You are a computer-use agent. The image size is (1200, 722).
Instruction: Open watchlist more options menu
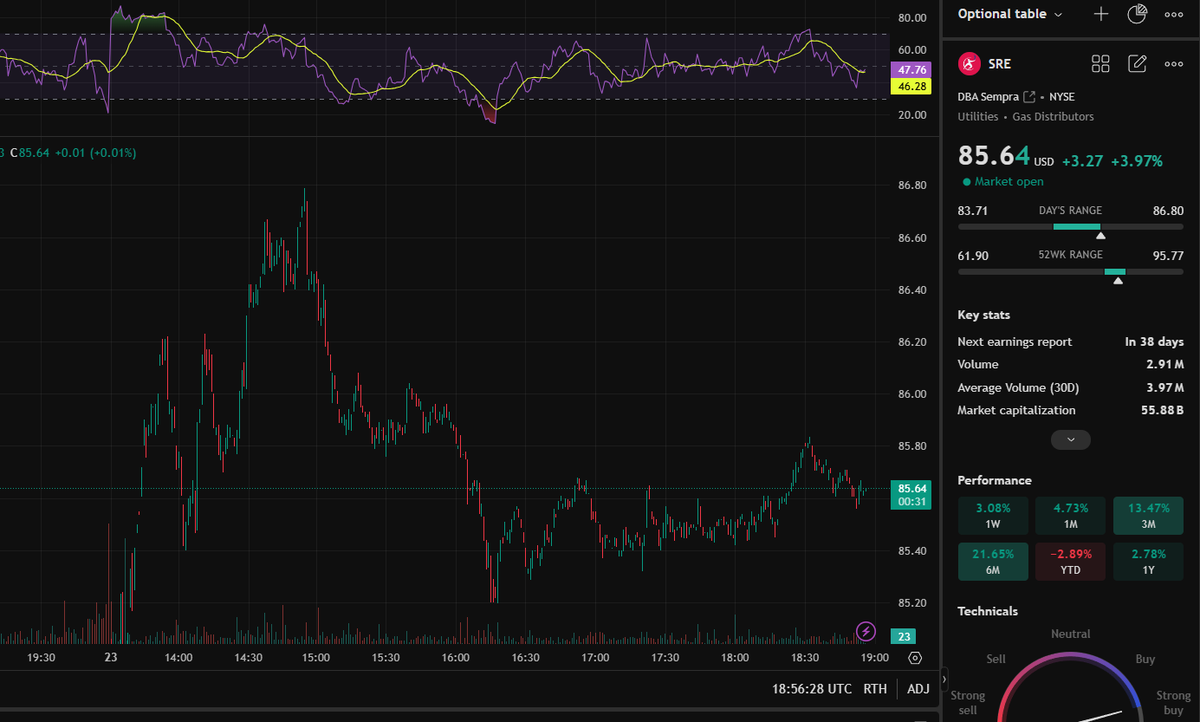coord(1174,14)
